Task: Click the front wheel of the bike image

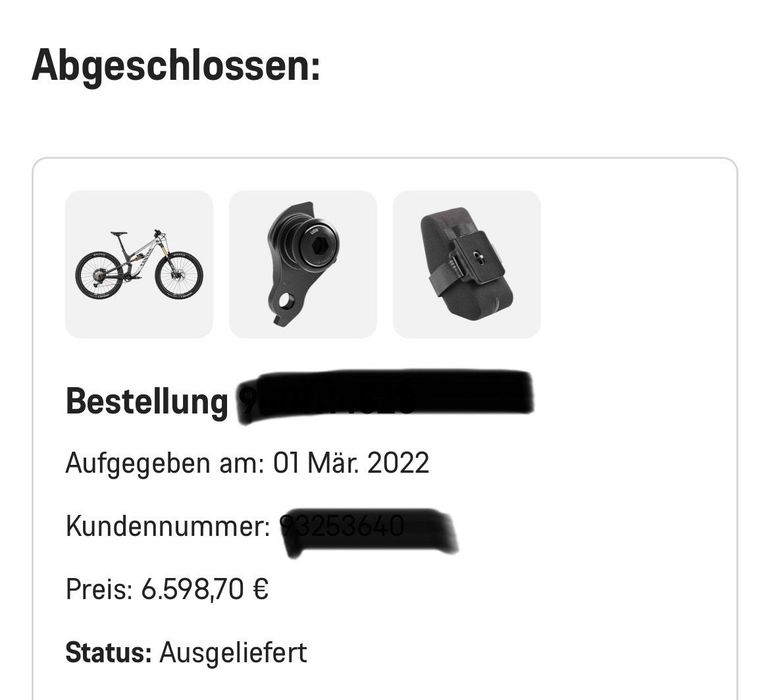Action: coord(179,274)
